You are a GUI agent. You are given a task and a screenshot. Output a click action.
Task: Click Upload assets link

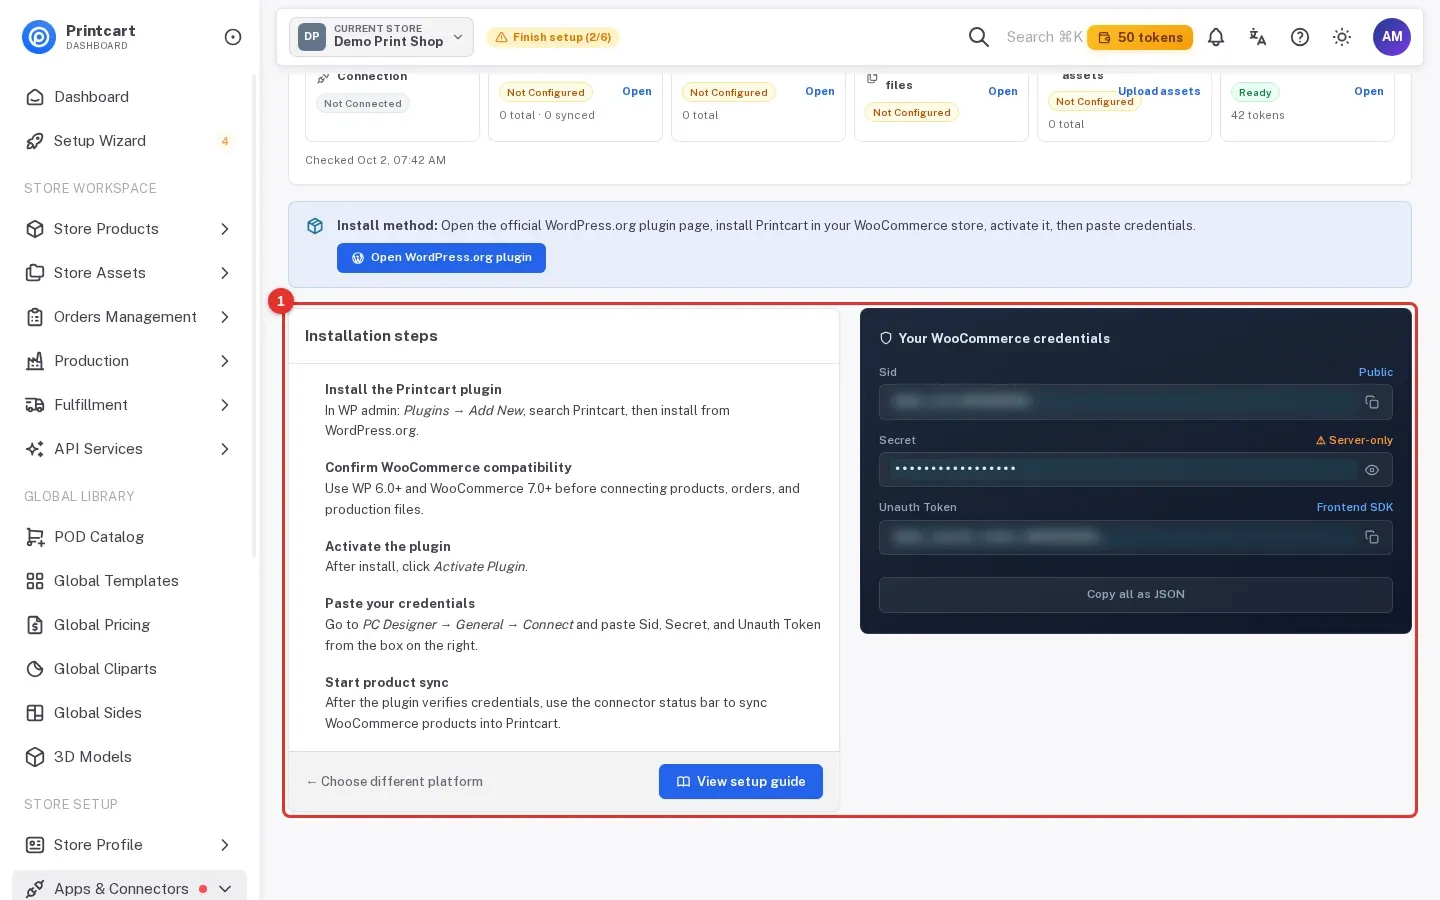pyautogui.click(x=1159, y=91)
